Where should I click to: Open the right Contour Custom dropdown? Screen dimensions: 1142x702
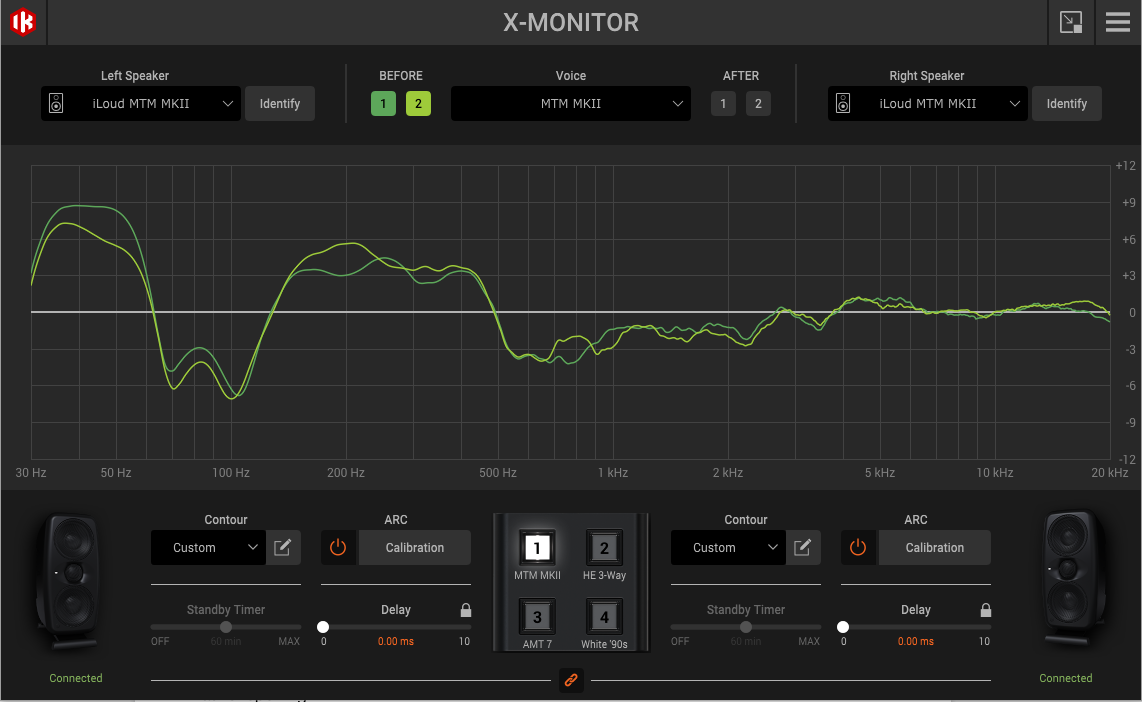tap(728, 548)
